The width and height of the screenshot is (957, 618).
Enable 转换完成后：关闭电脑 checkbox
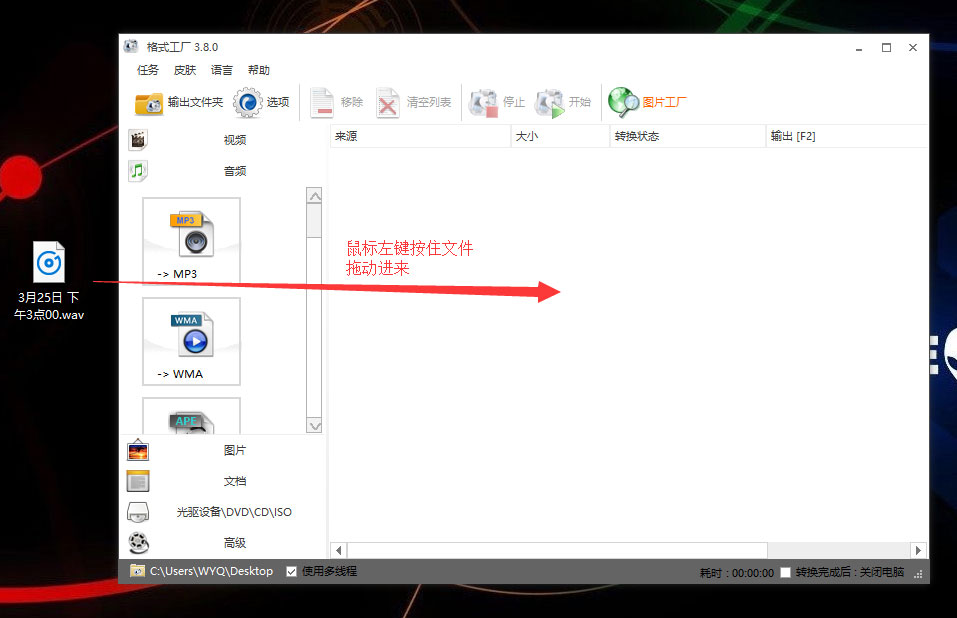[x=785, y=572]
